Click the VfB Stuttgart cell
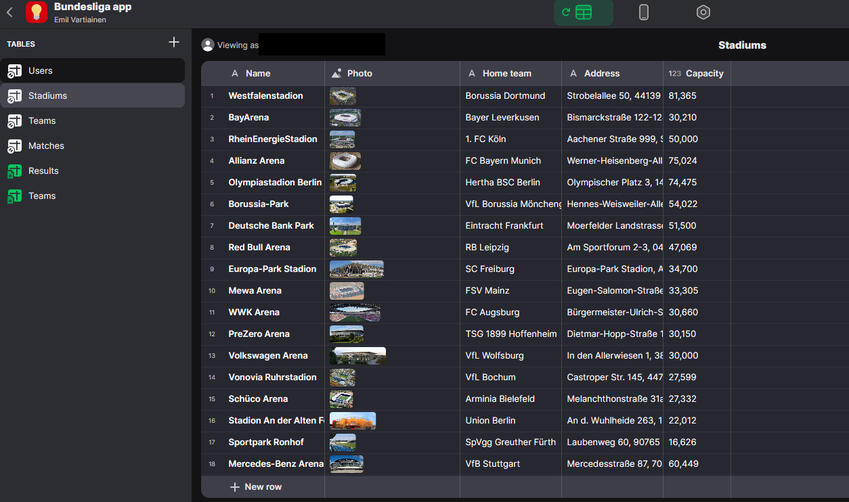 511,464
